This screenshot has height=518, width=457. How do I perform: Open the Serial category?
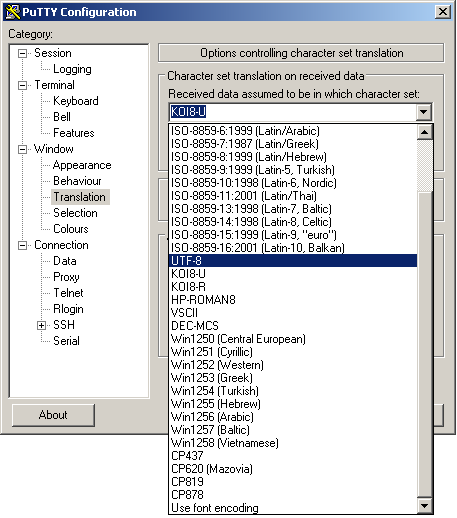pyautogui.click(x=66, y=341)
